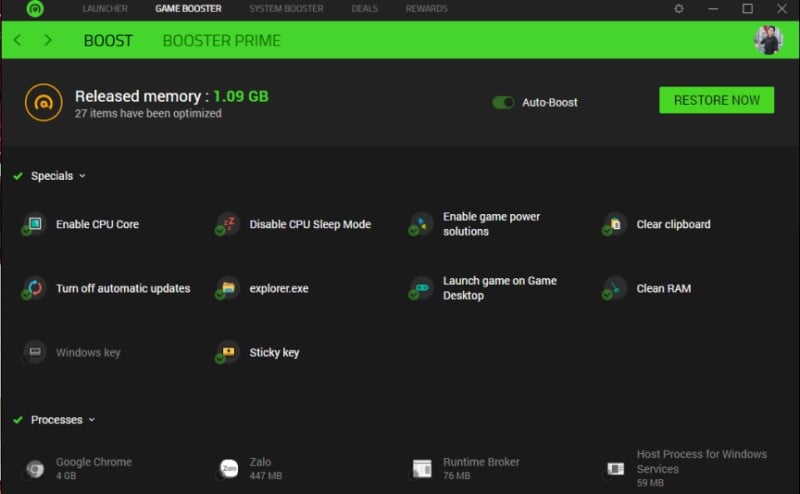Click the '27 items have been optimized' text
This screenshot has width=800, height=494.
[x=148, y=113]
